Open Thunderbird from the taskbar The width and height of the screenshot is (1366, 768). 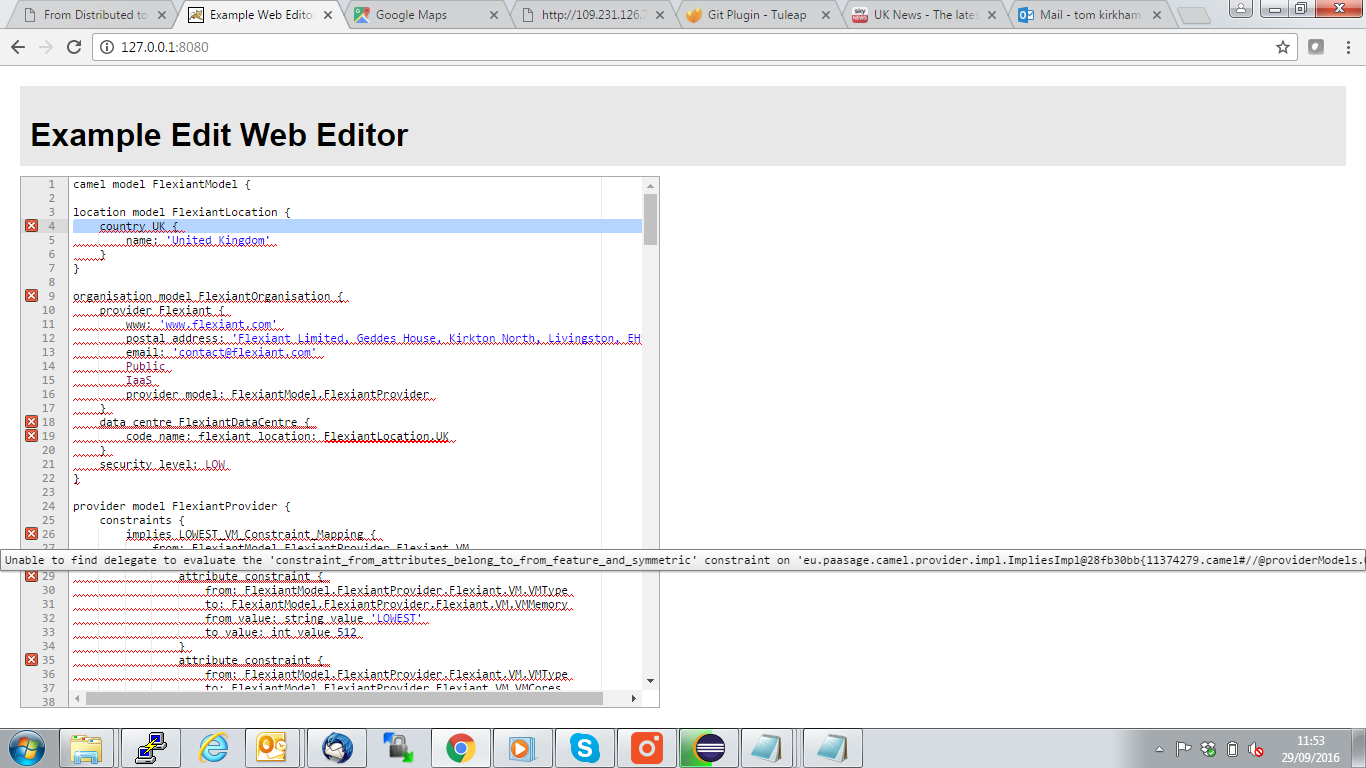tap(337, 748)
